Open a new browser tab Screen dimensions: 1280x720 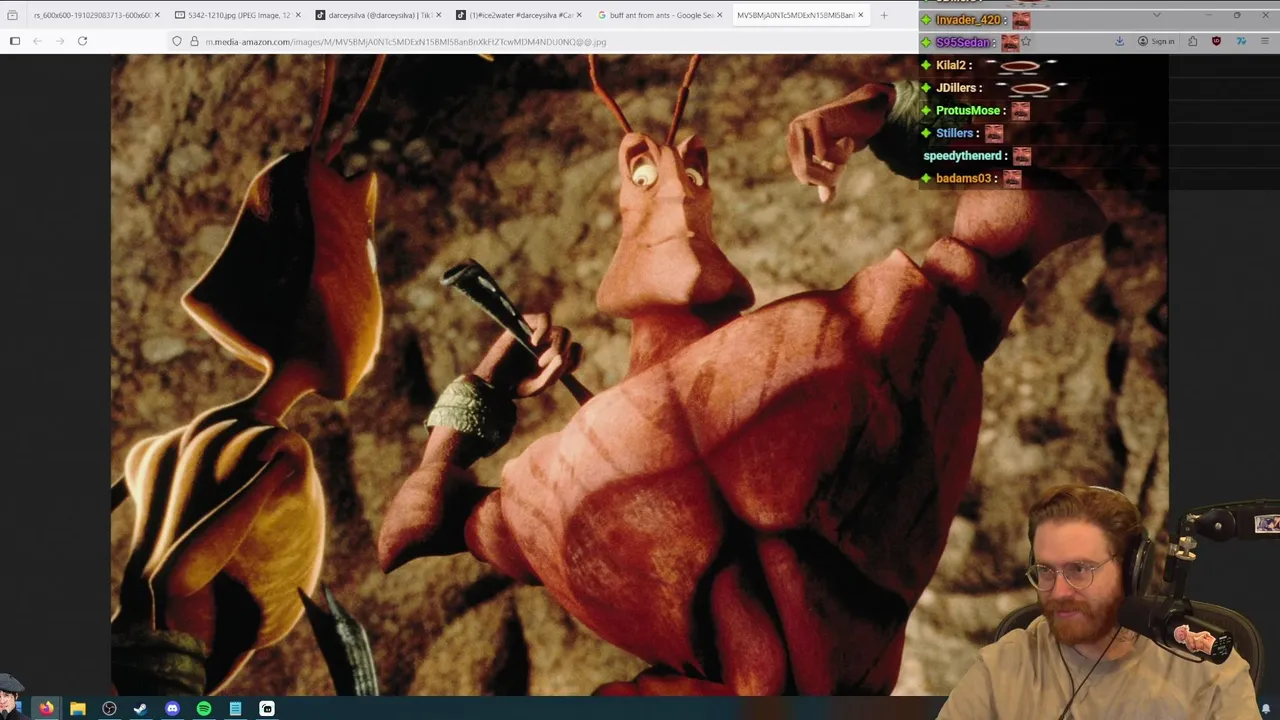[x=884, y=15]
